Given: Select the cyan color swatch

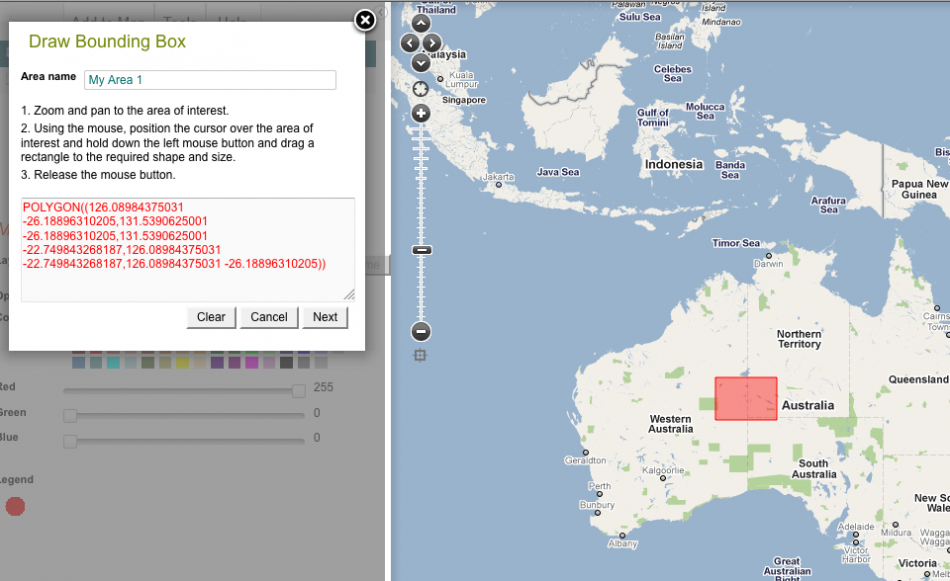Looking at the screenshot, I should 113,362.
